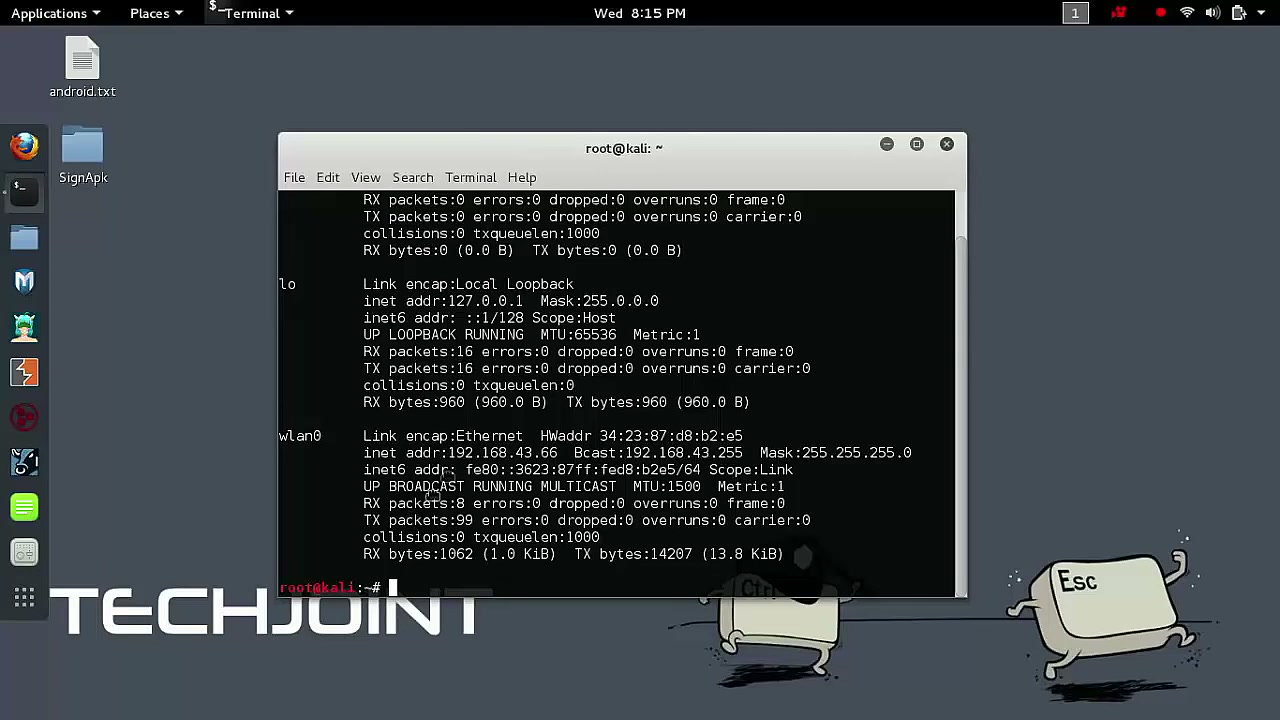Open the Wi-Fi network indicator
The image size is (1280, 720).
(1187, 13)
